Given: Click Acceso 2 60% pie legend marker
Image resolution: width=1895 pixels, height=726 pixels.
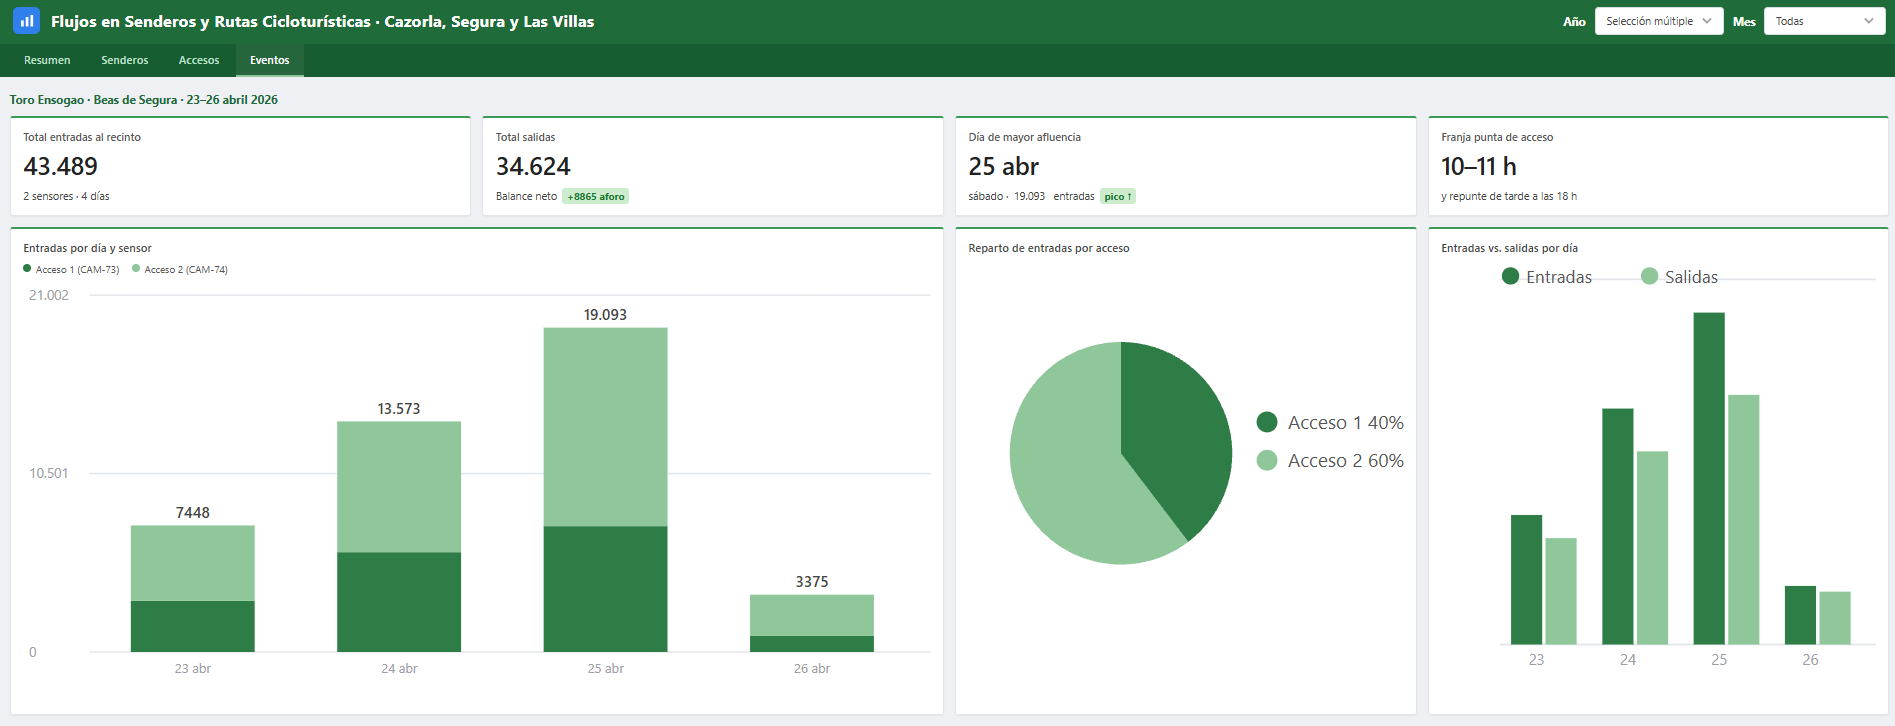Looking at the screenshot, I should (x=1267, y=460).
